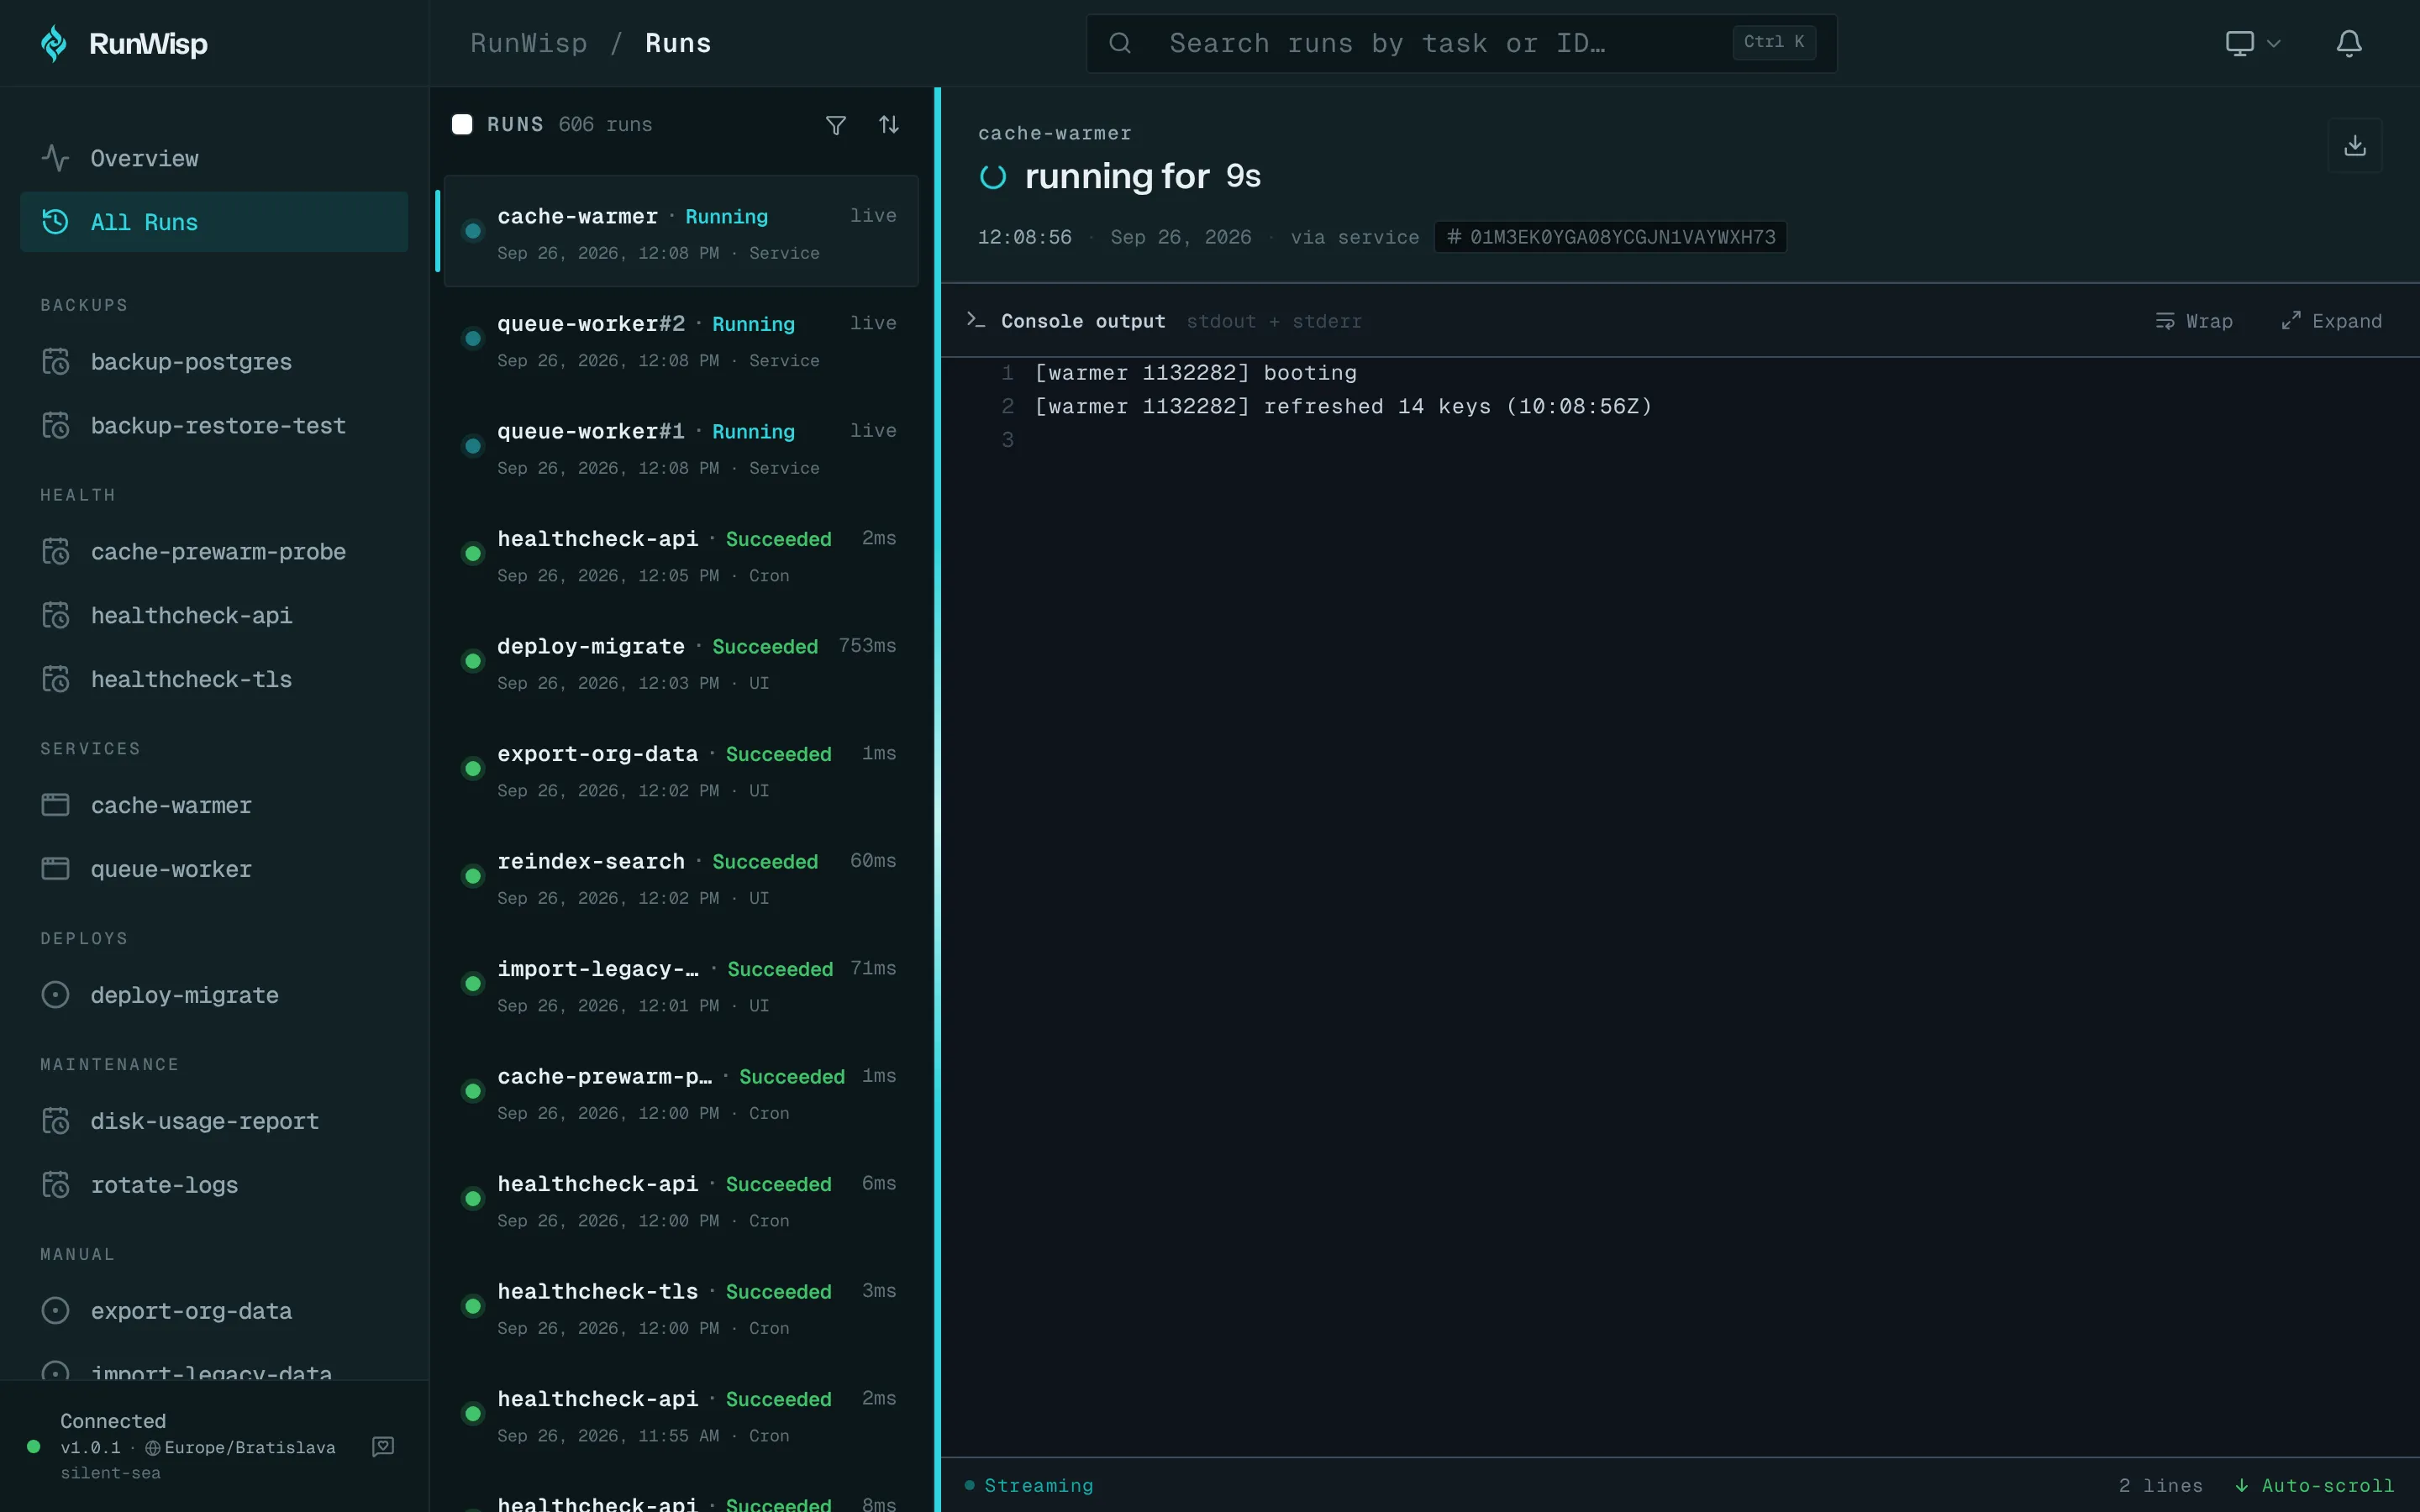Open the feedback chat icon in footer
Viewport: 2420px width, 1512px height.
coord(383,1446)
